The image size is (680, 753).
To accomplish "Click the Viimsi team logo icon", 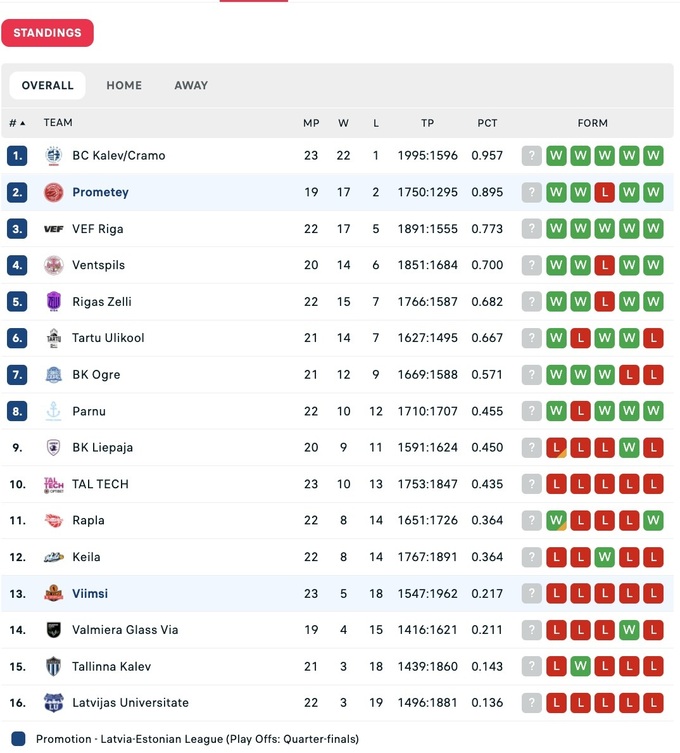I will (53, 593).
